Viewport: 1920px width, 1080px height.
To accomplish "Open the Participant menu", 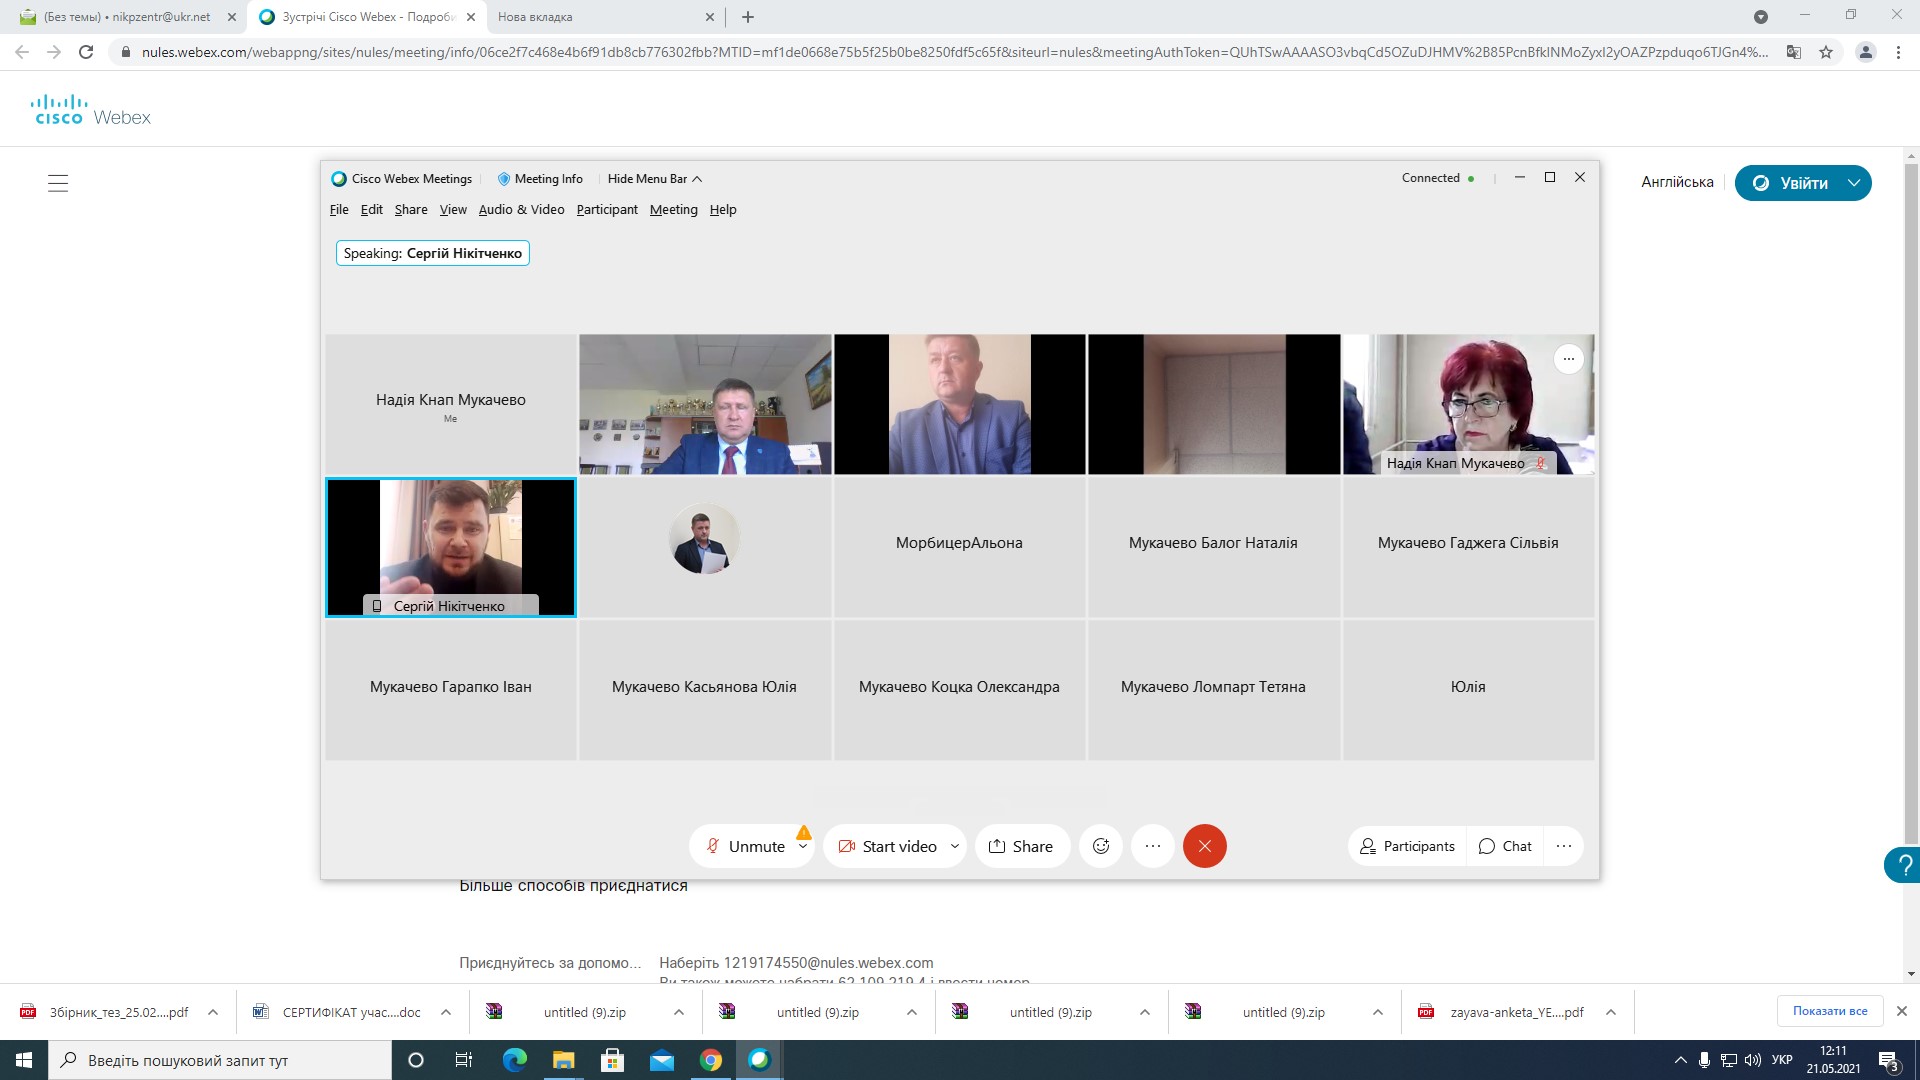I will click(x=607, y=209).
